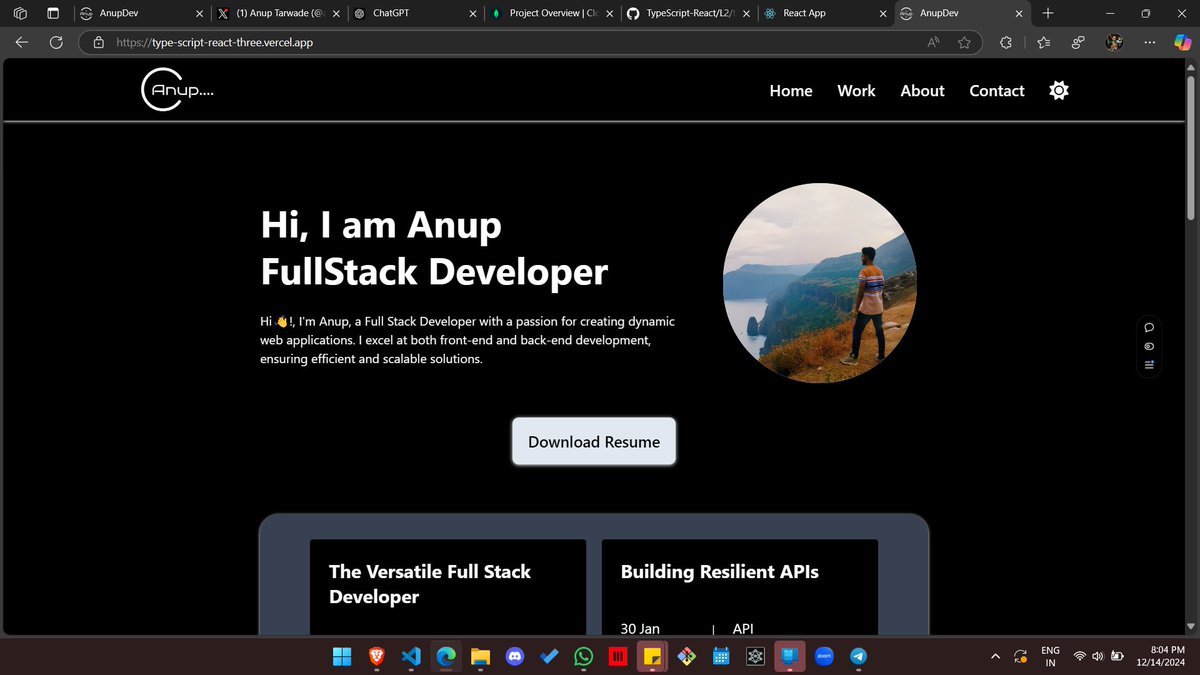Open the browser Extensions puzzle icon
This screenshot has width=1200, height=675.
[1006, 43]
